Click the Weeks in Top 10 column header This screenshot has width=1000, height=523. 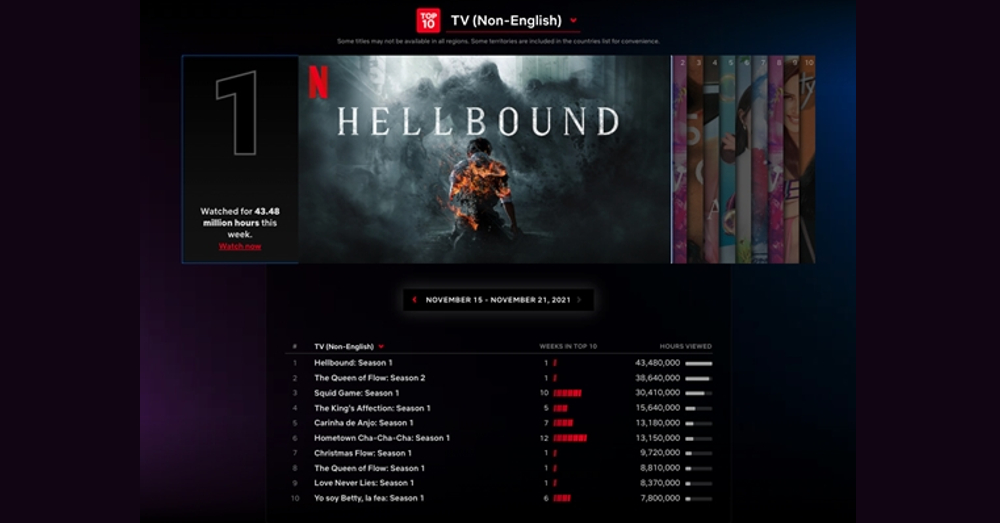click(x=568, y=346)
